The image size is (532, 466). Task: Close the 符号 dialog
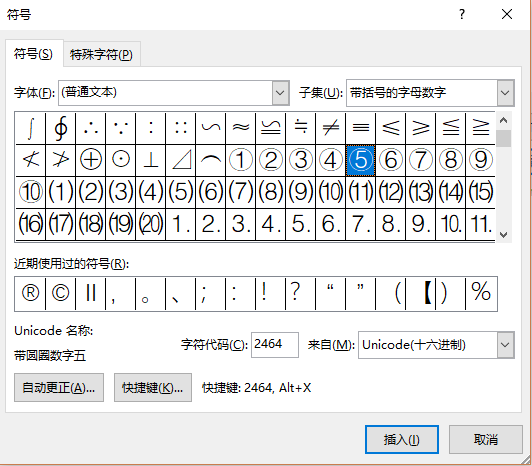point(507,14)
